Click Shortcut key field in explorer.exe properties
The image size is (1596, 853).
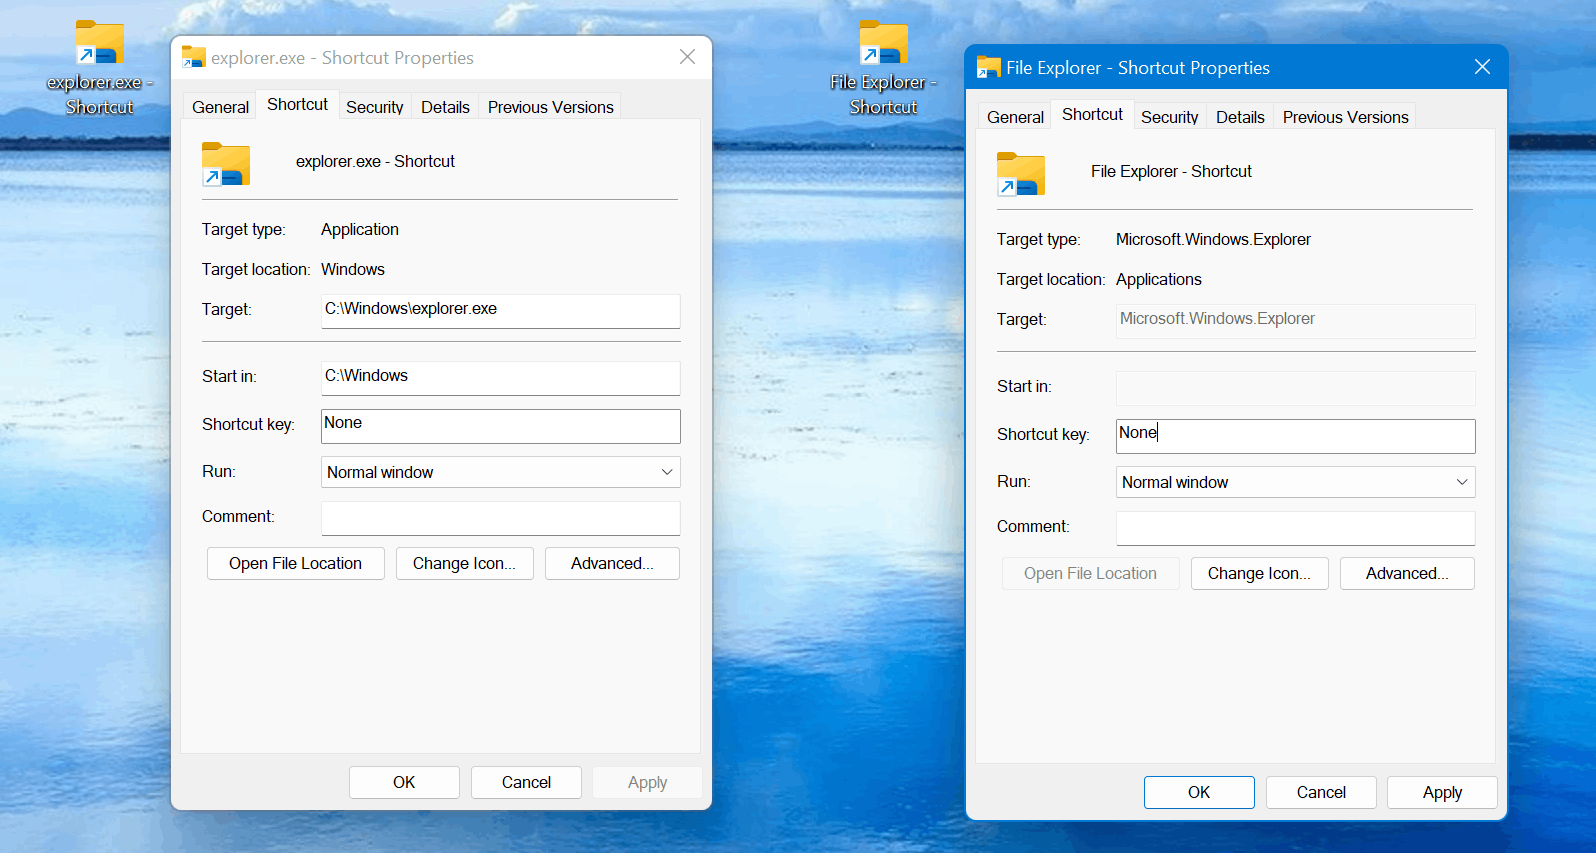(501, 426)
